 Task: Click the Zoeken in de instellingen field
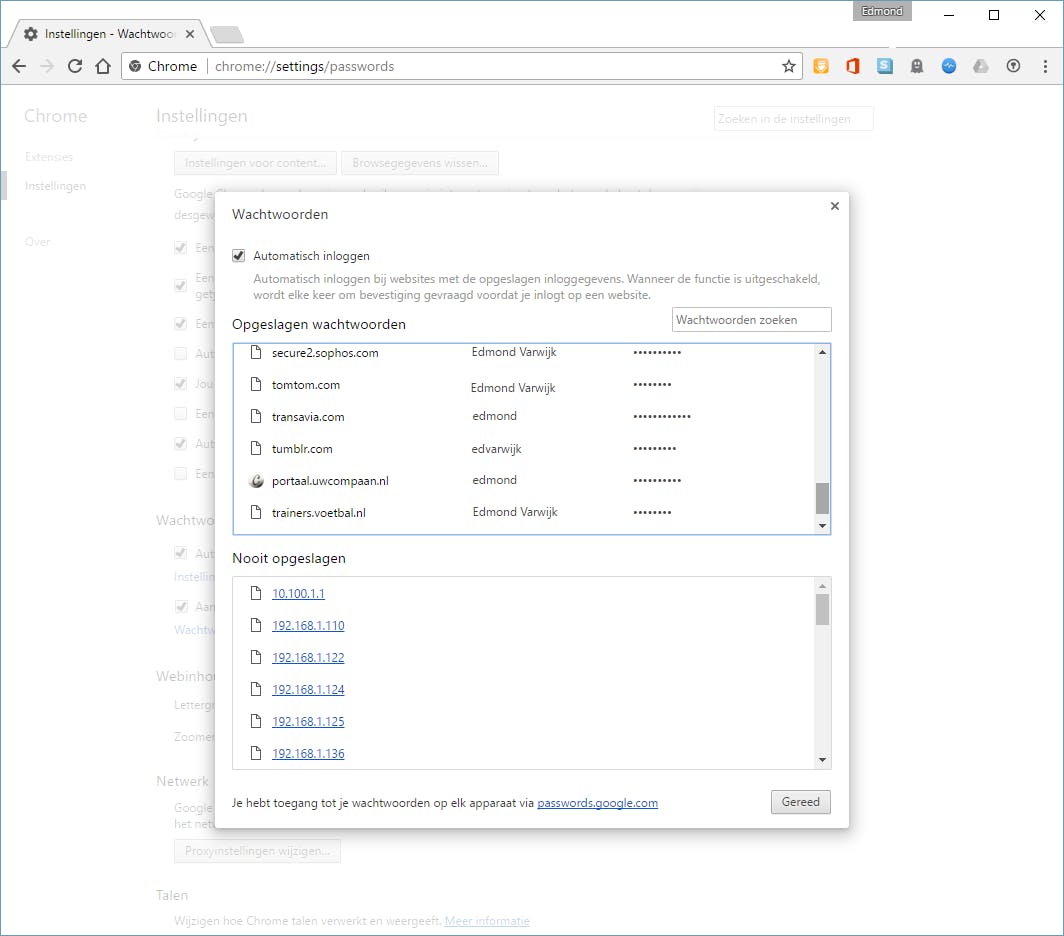point(793,119)
